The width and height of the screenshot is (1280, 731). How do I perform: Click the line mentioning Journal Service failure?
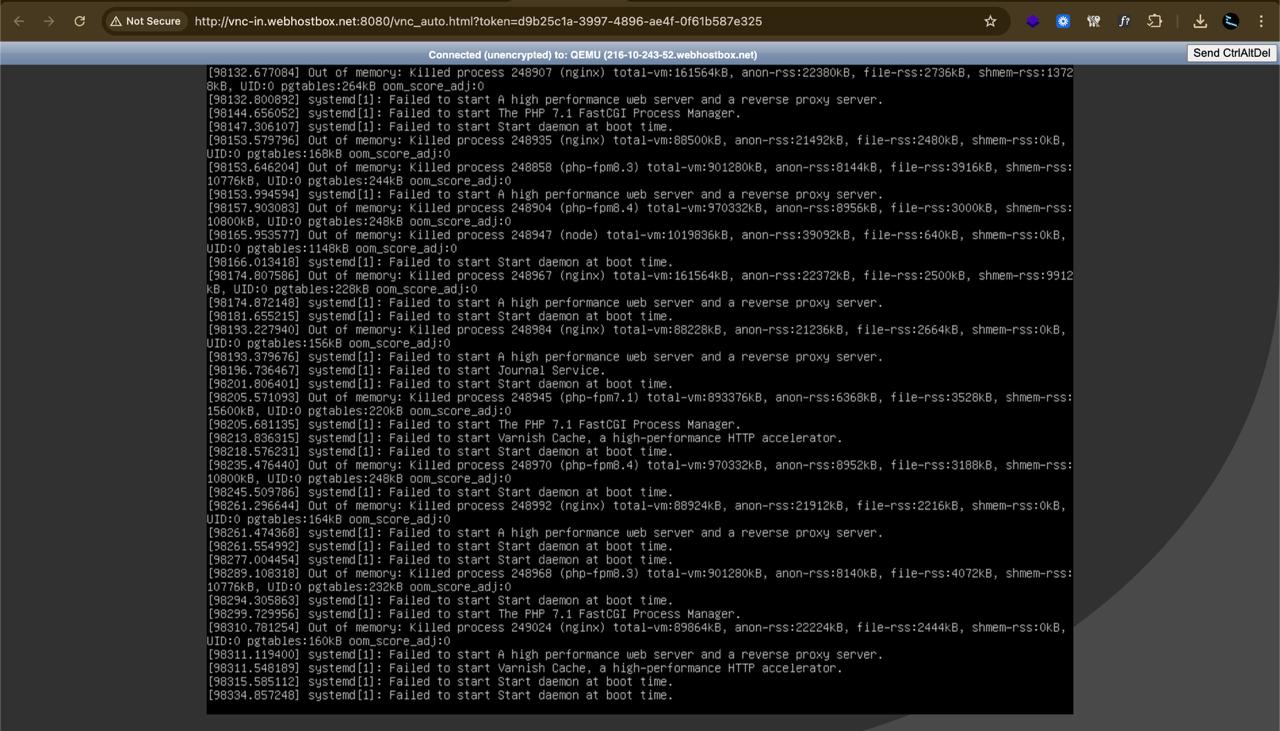click(x=406, y=370)
